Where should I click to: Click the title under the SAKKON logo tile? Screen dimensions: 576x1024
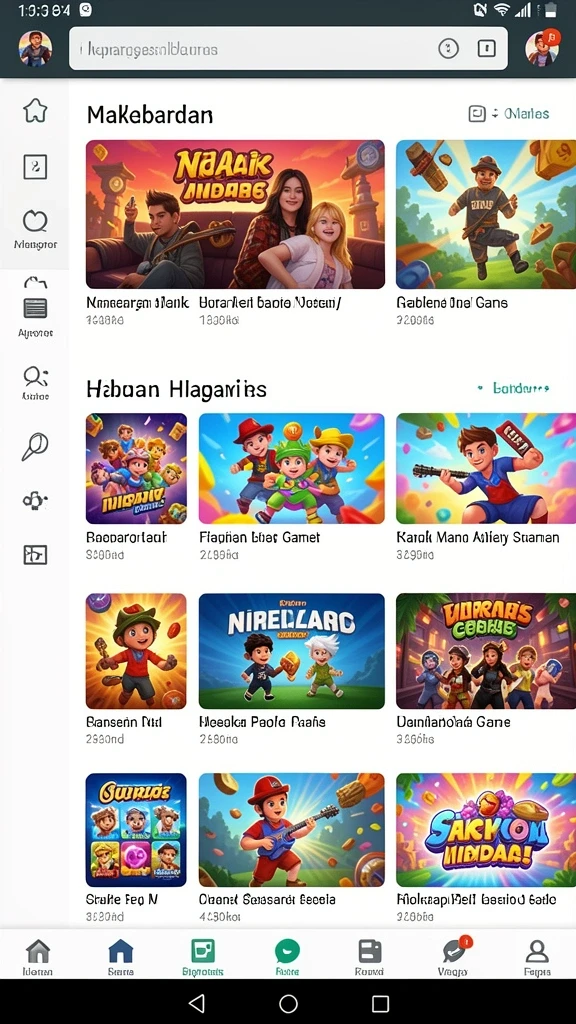coord(476,899)
